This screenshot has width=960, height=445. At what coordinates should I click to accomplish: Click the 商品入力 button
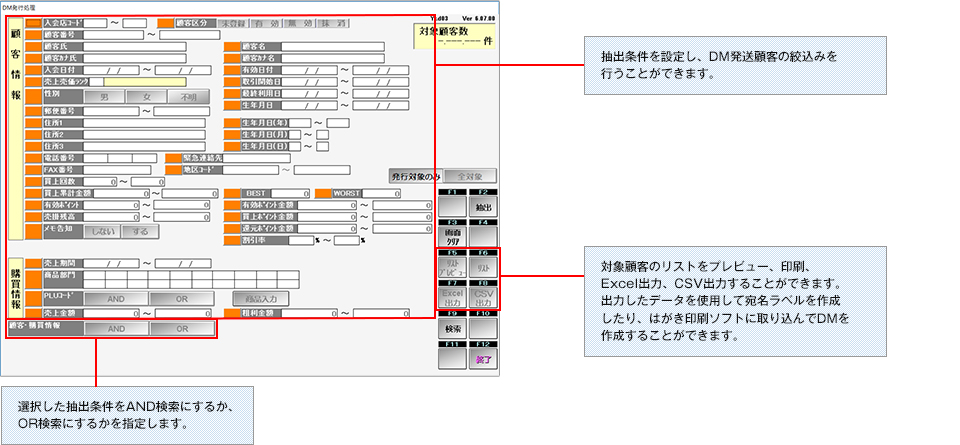coord(260,298)
